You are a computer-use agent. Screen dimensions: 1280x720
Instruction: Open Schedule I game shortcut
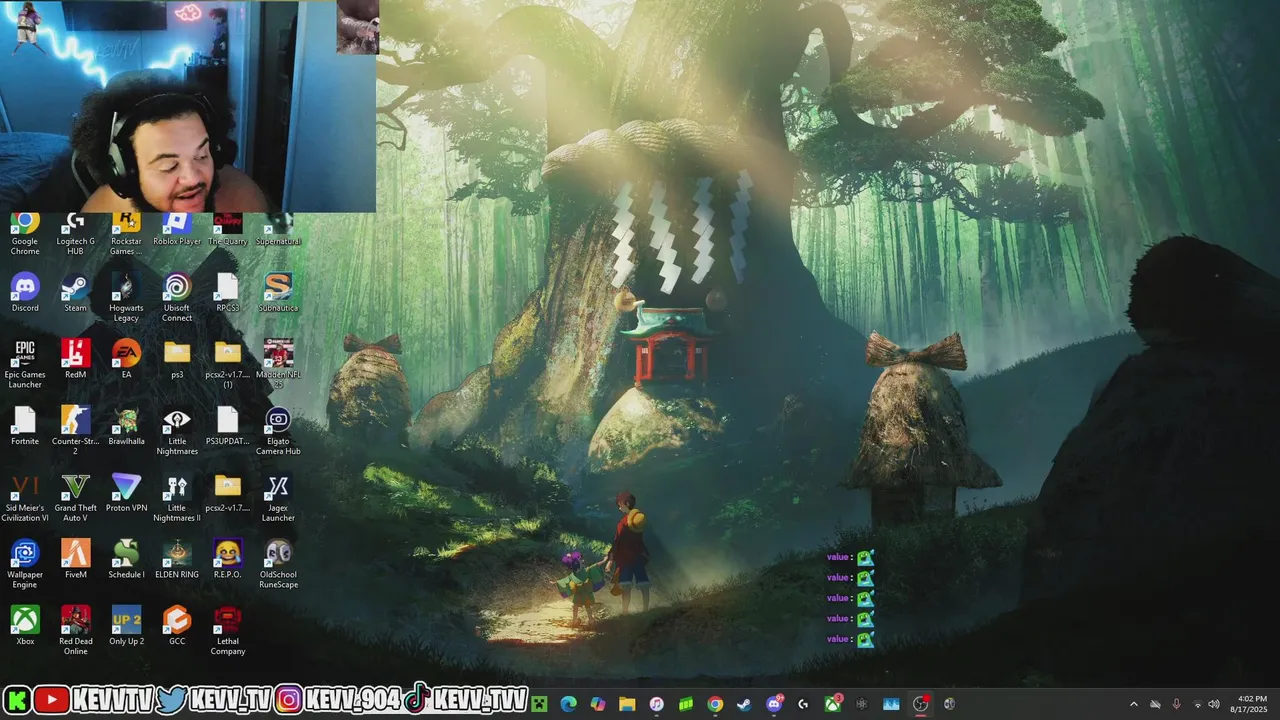(126, 559)
